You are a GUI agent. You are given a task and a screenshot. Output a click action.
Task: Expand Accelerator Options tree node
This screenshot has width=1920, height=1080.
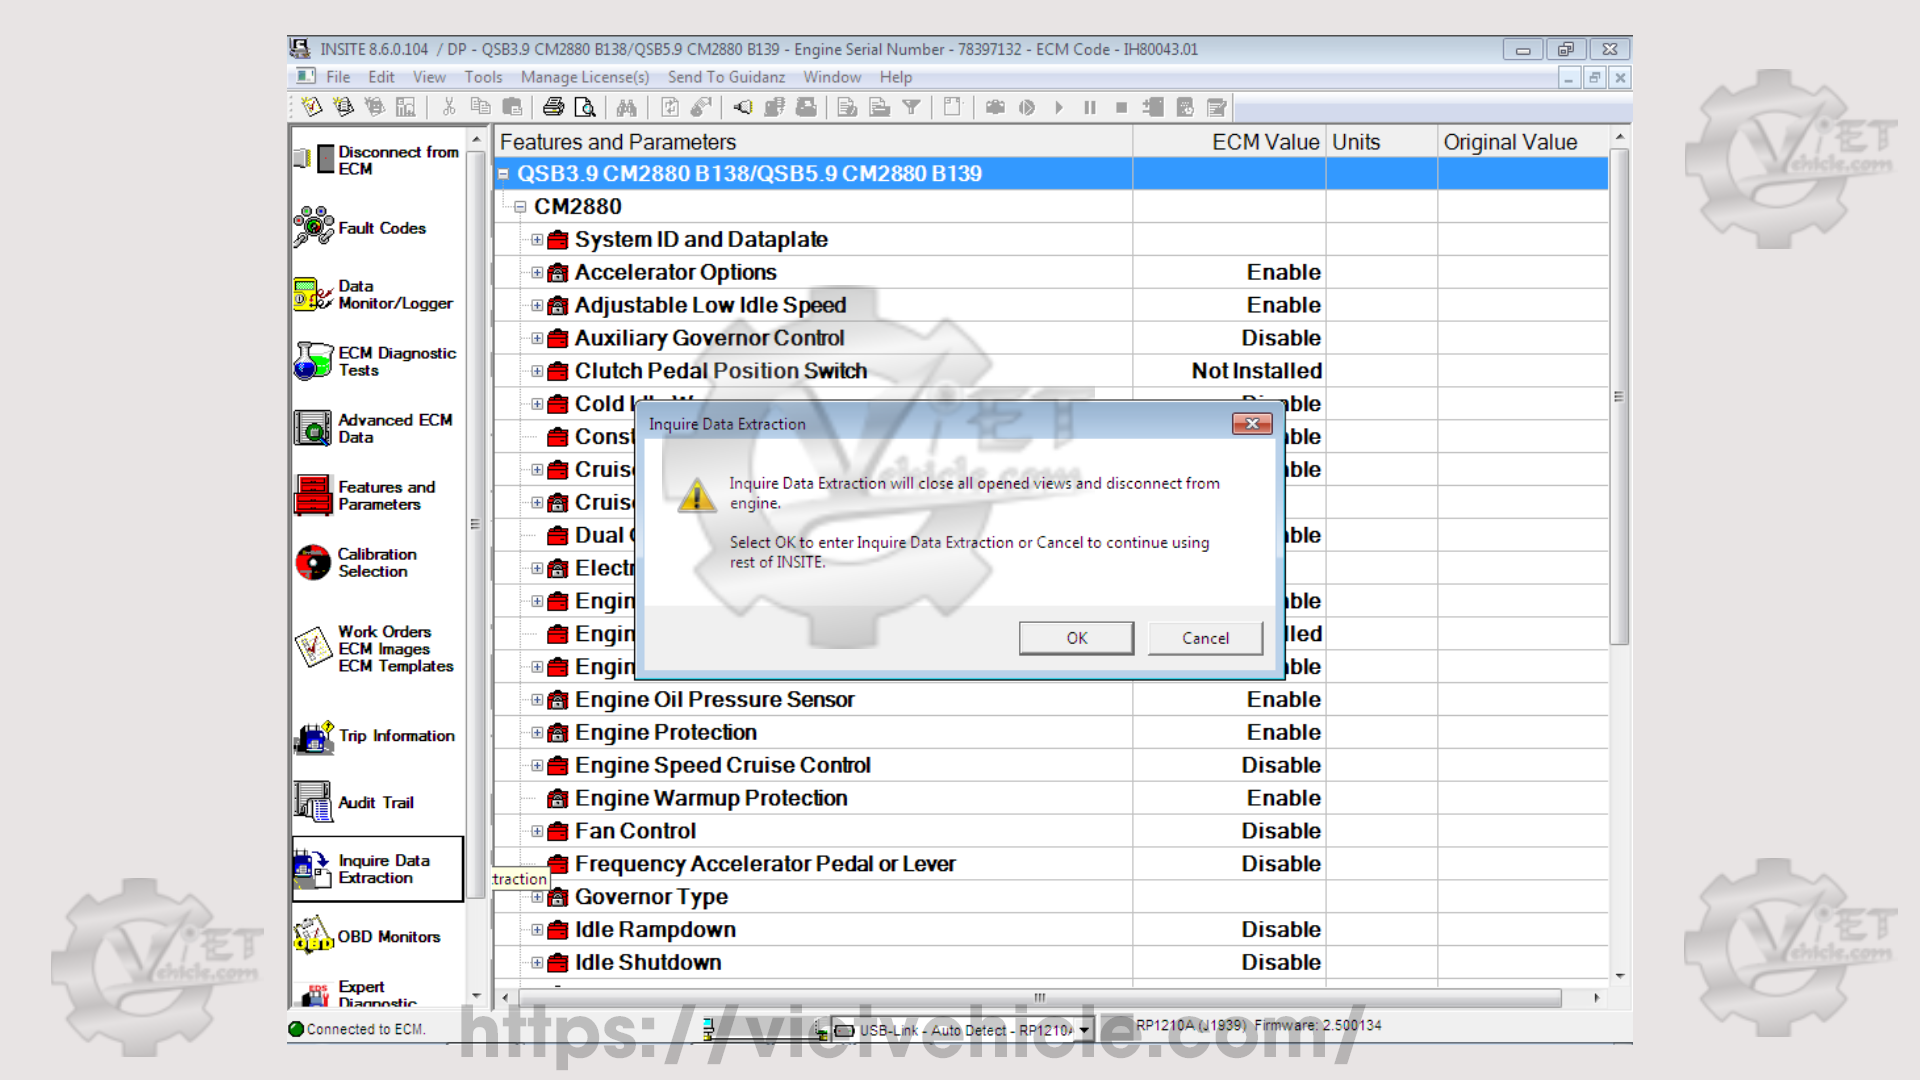pos(537,273)
